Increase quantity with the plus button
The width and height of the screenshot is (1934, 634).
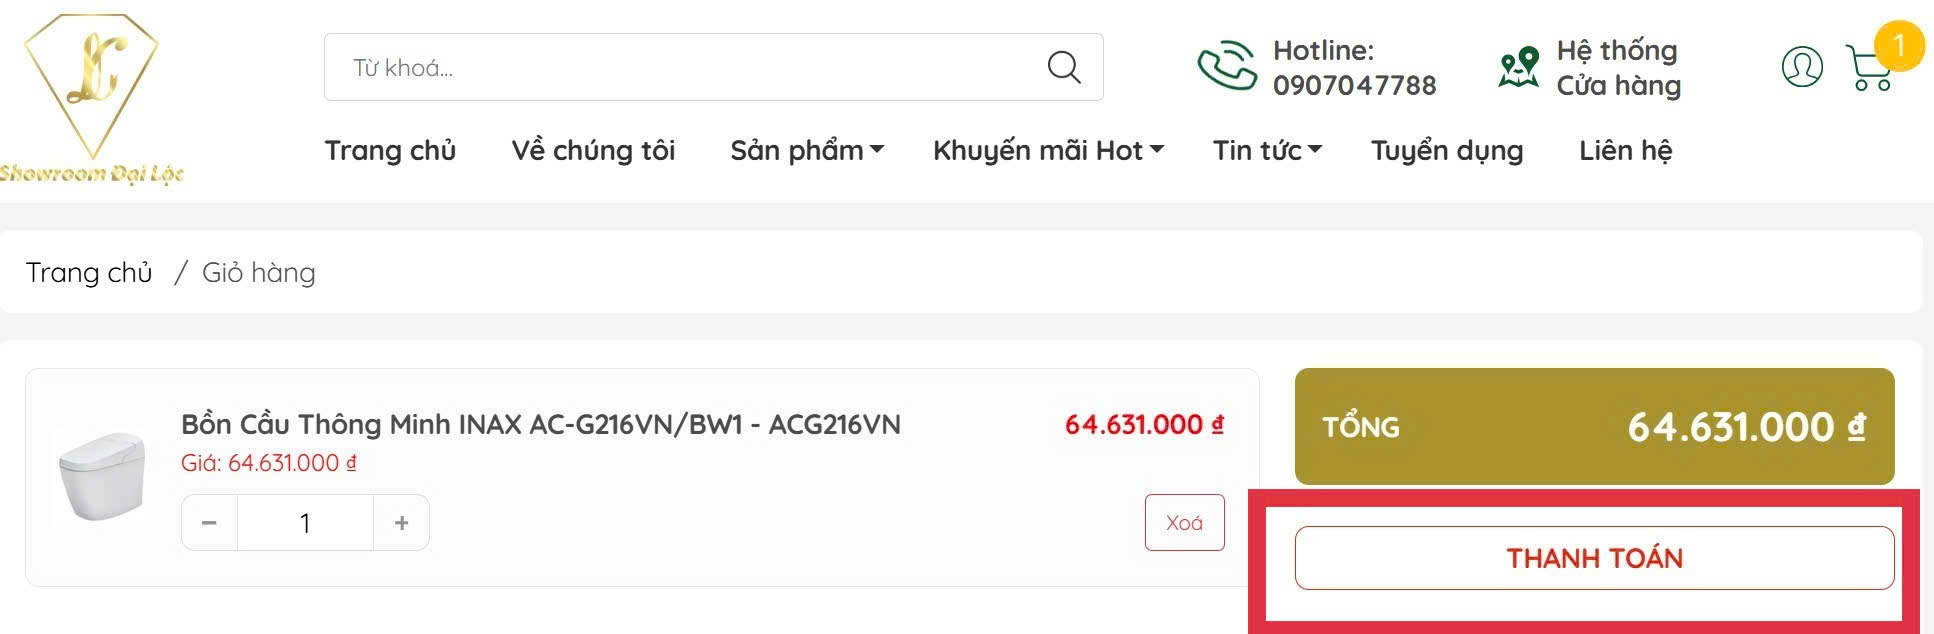tap(401, 523)
